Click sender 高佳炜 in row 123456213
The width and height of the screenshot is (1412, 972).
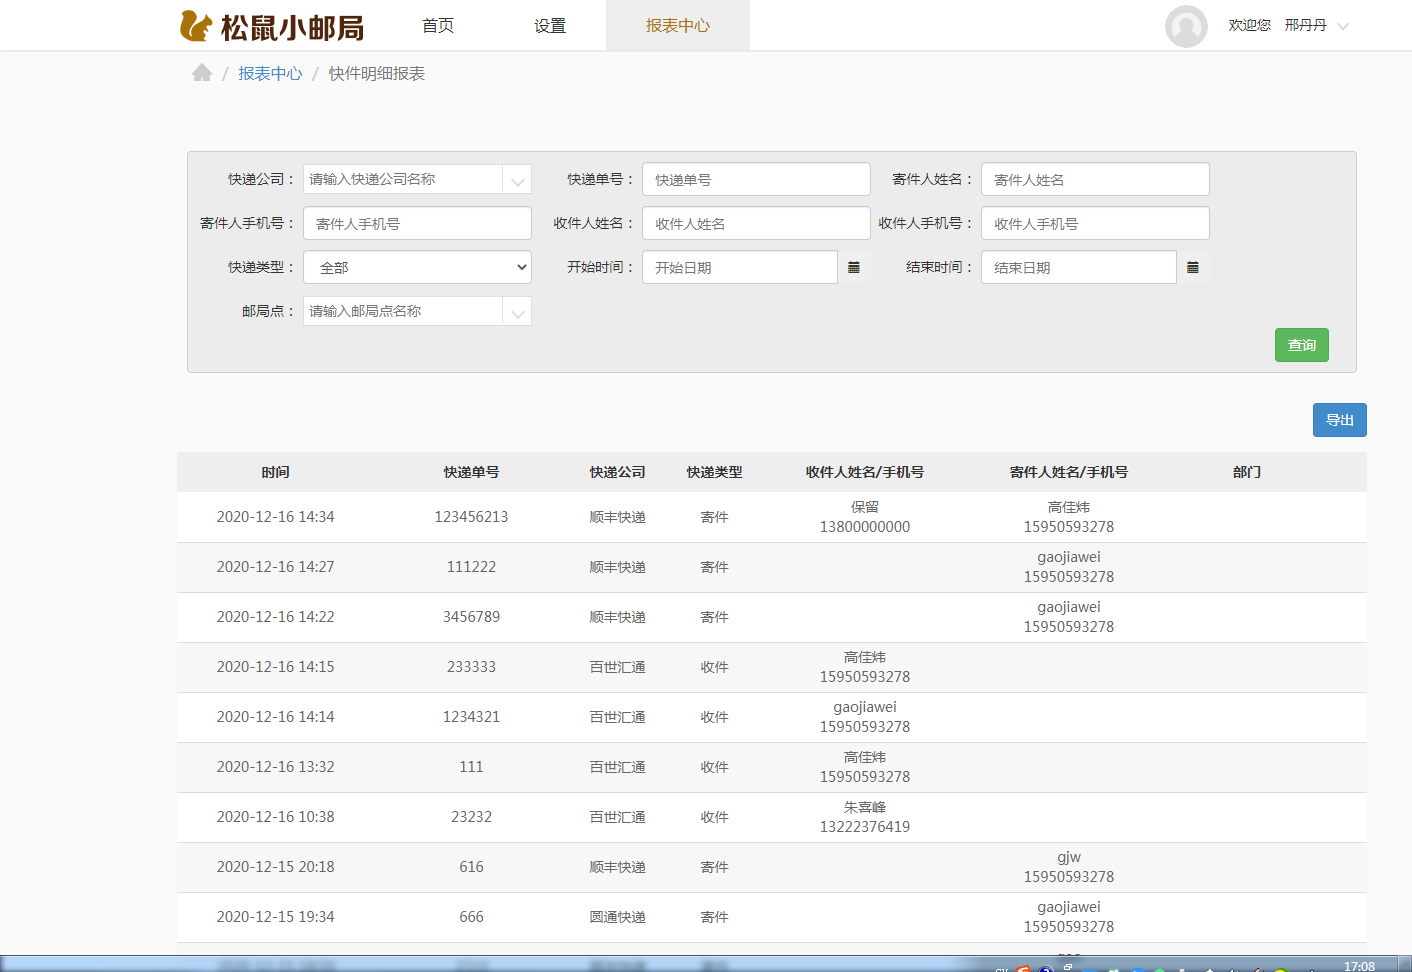coord(1069,507)
